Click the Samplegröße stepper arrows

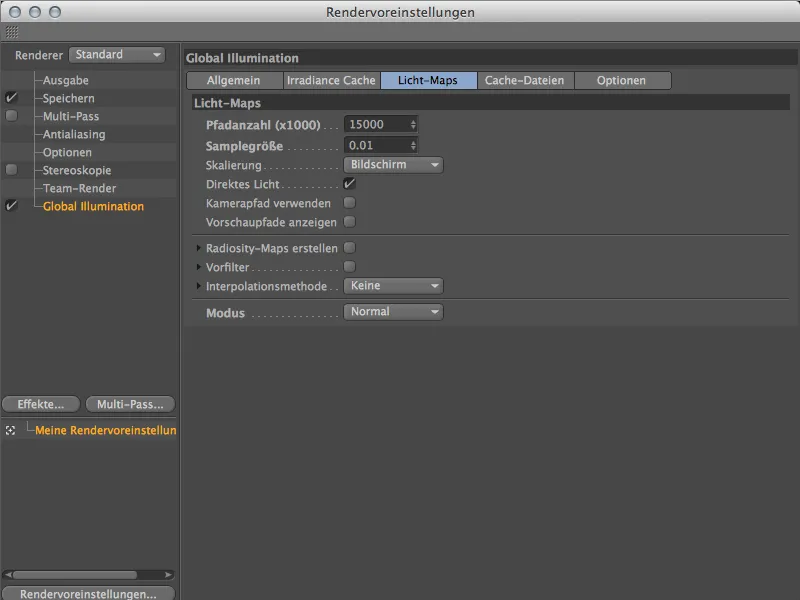click(x=413, y=145)
